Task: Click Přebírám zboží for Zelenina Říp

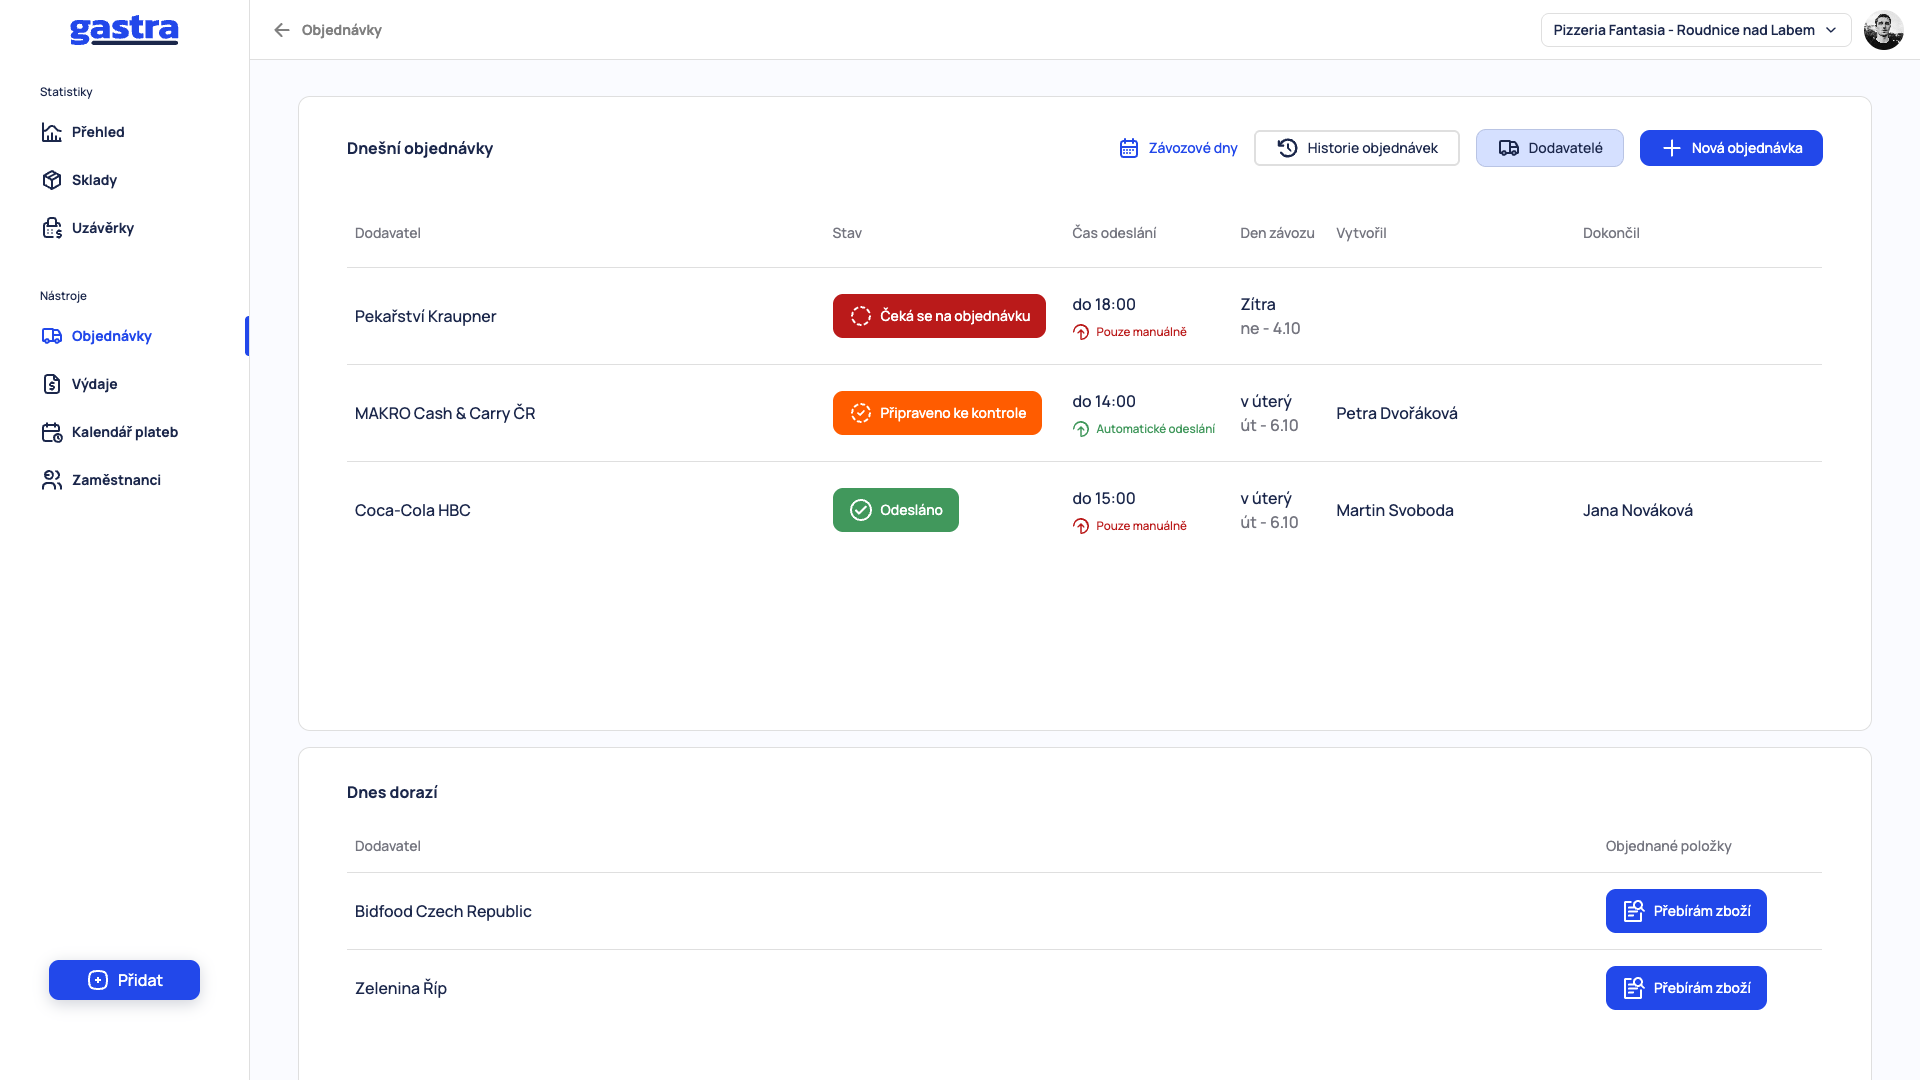Action: (x=1686, y=988)
